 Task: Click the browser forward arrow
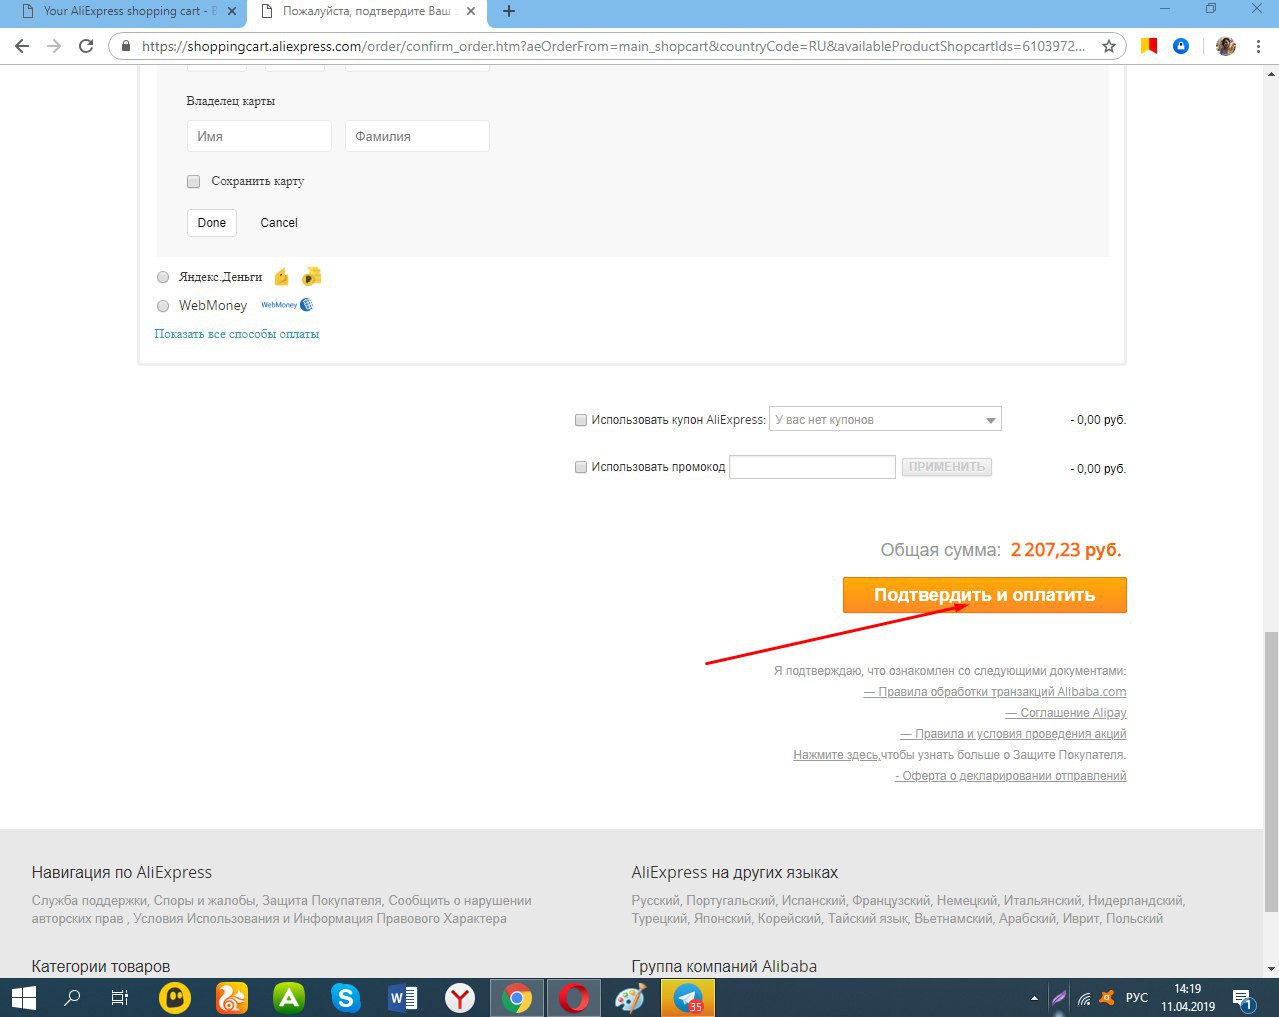(x=54, y=46)
